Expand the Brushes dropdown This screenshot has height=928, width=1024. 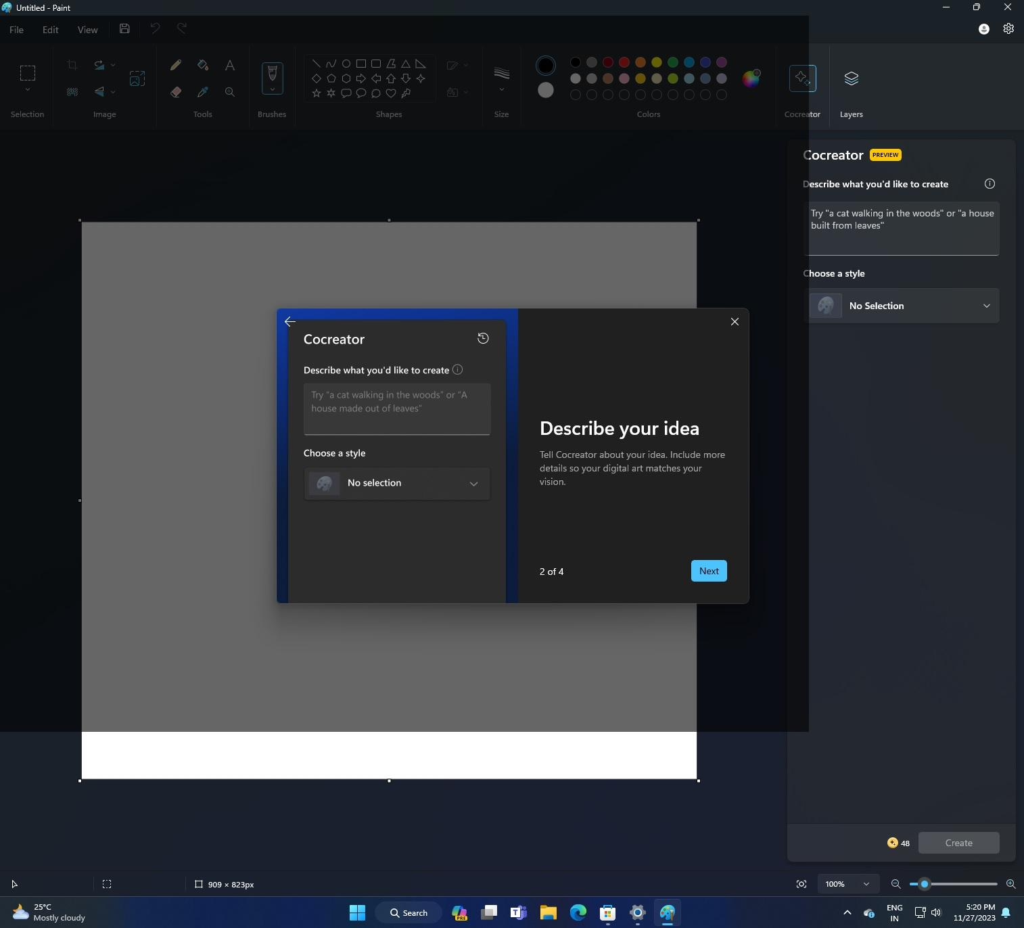tap(272, 91)
